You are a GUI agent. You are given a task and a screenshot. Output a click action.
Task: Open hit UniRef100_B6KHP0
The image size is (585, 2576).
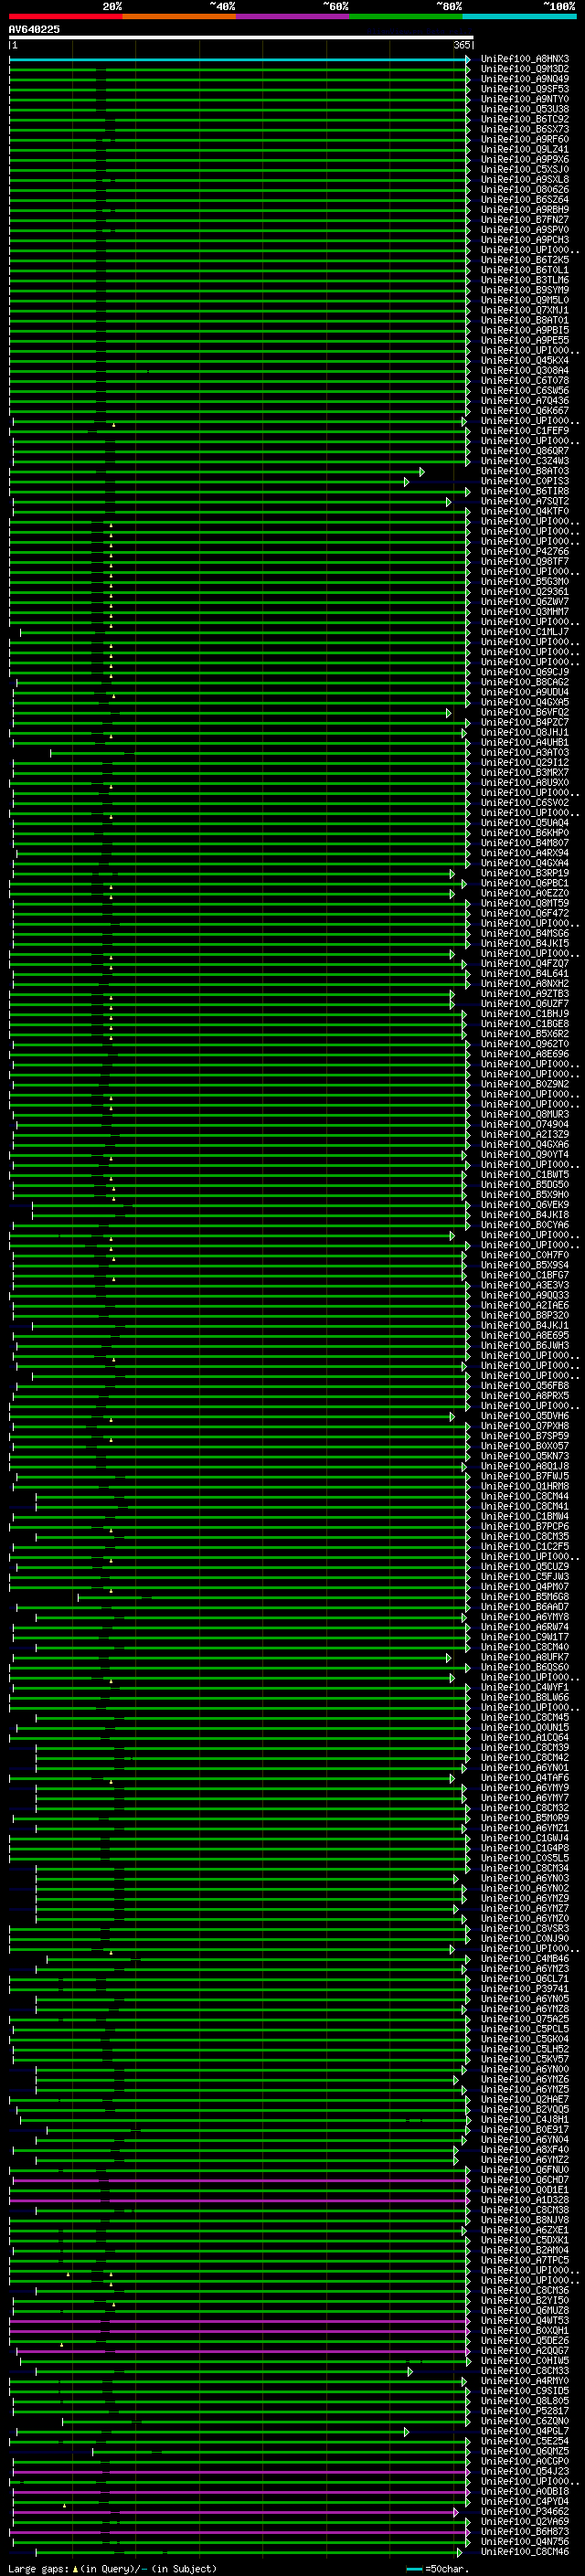pos(525,833)
